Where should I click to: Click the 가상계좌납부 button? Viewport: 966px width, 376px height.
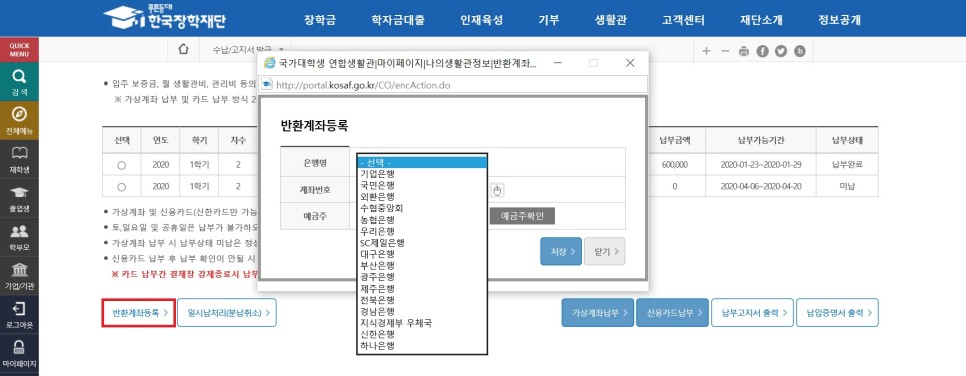pos(598,313)
